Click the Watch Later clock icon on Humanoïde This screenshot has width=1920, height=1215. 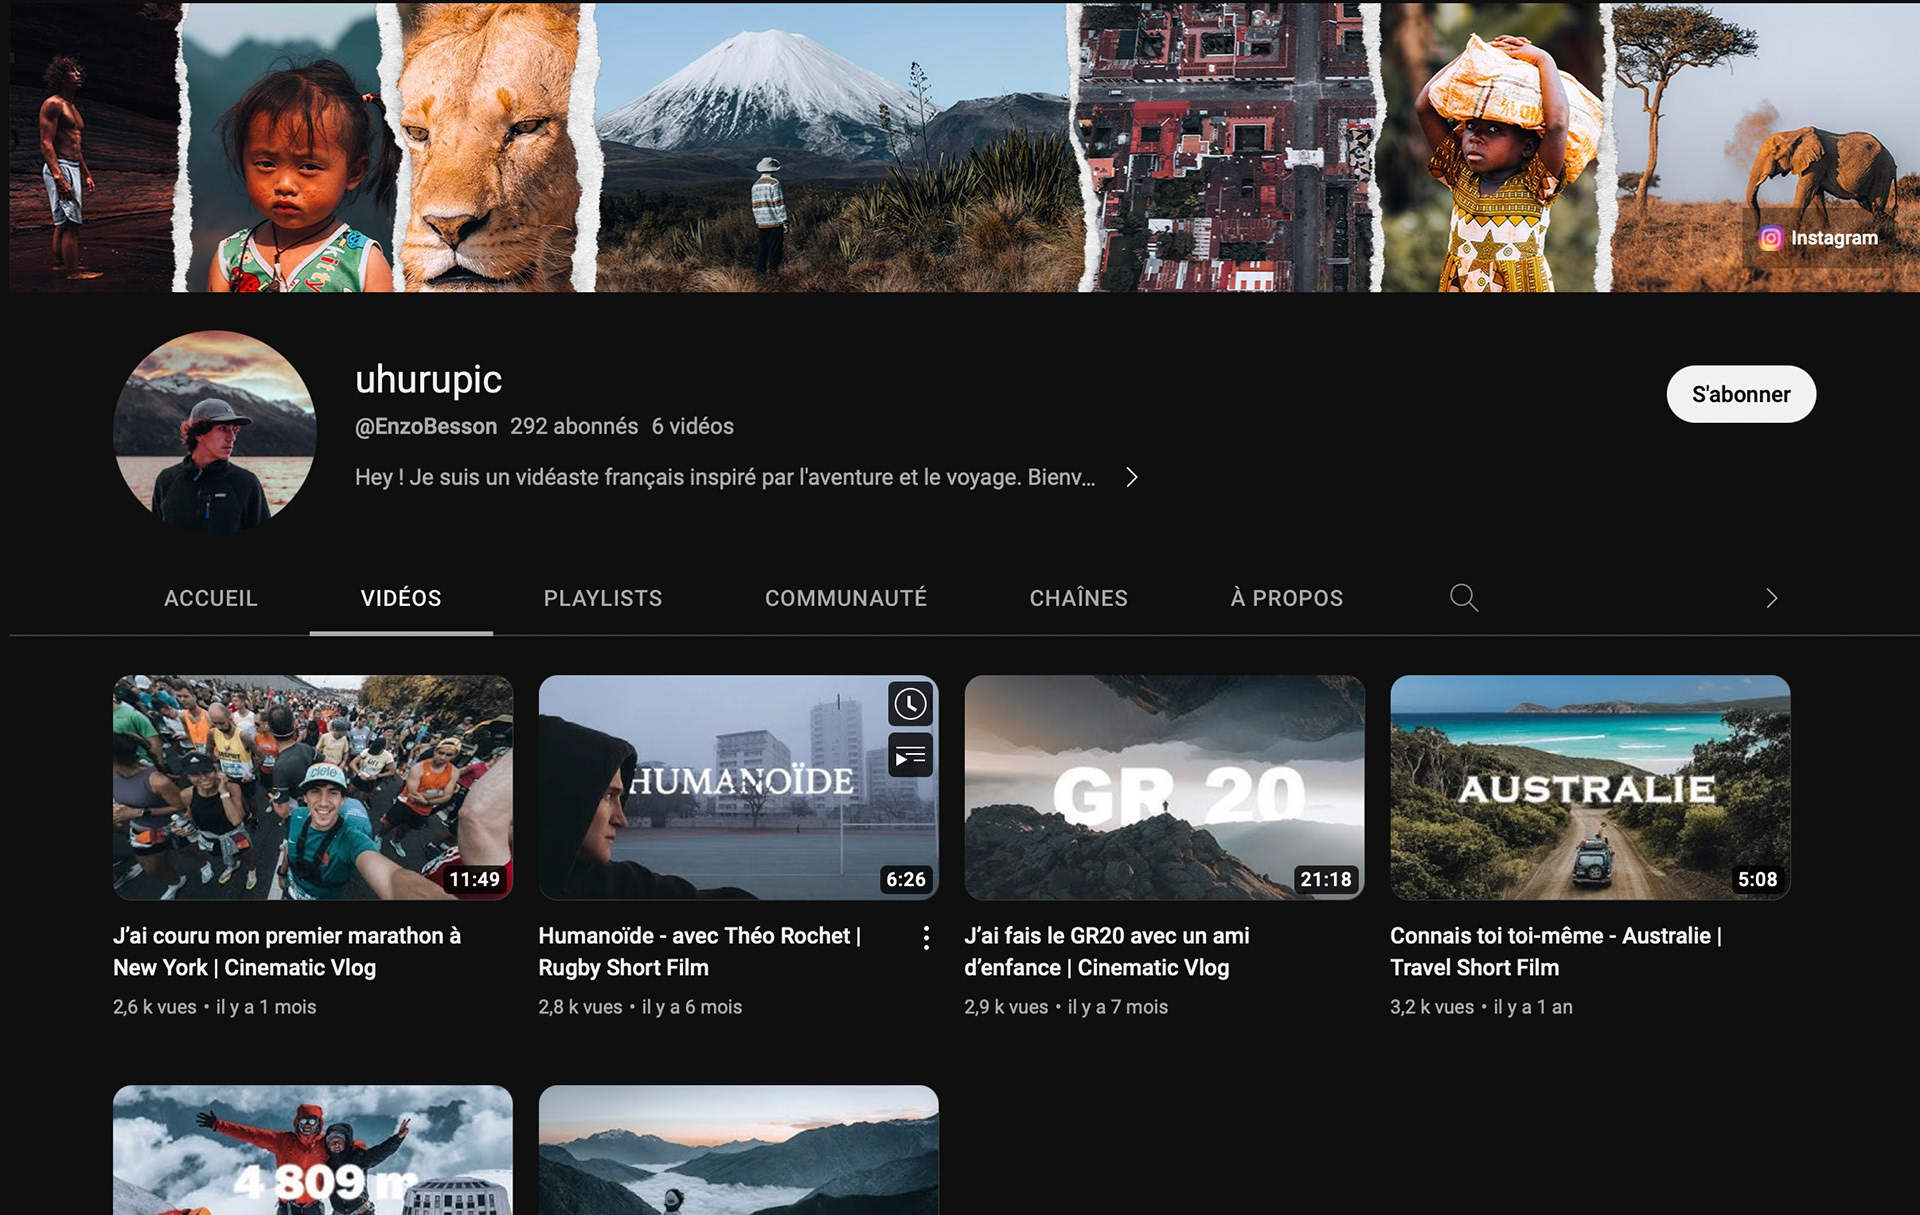point(910,704)
